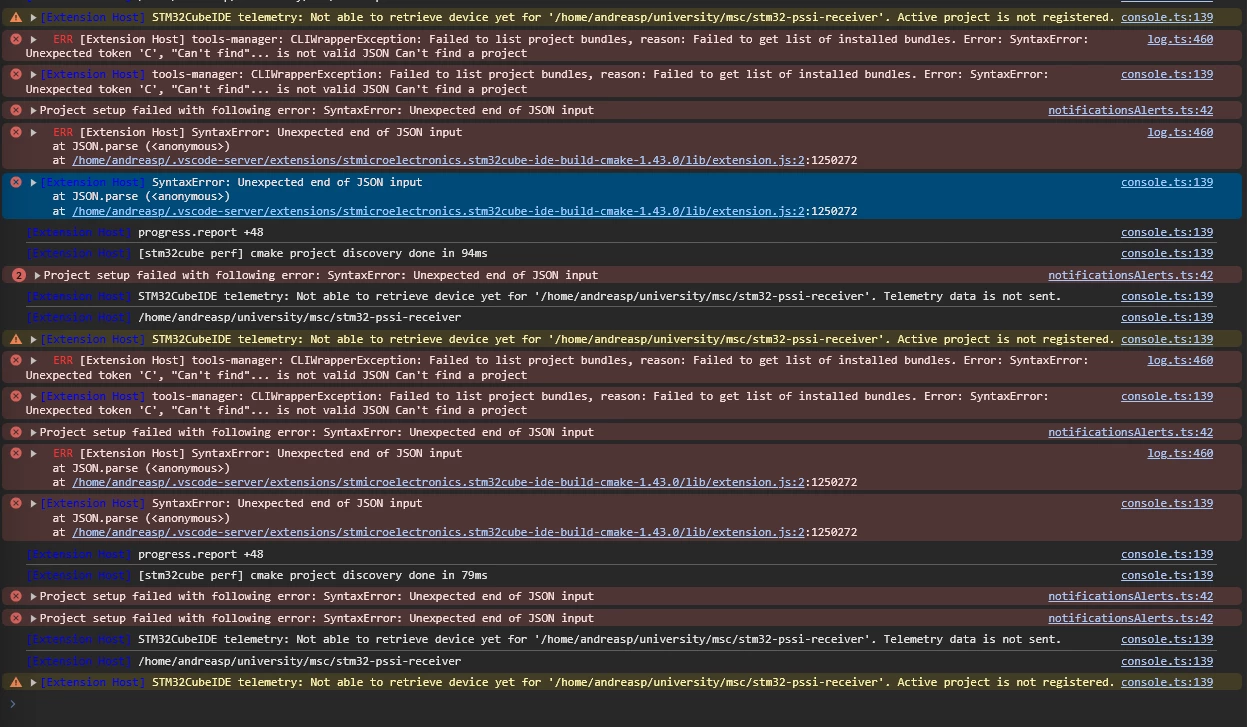Open console.ts:139 link on highlighted SyntaxError row
Screen dimensions: 1247x727
coord(1166,182)
